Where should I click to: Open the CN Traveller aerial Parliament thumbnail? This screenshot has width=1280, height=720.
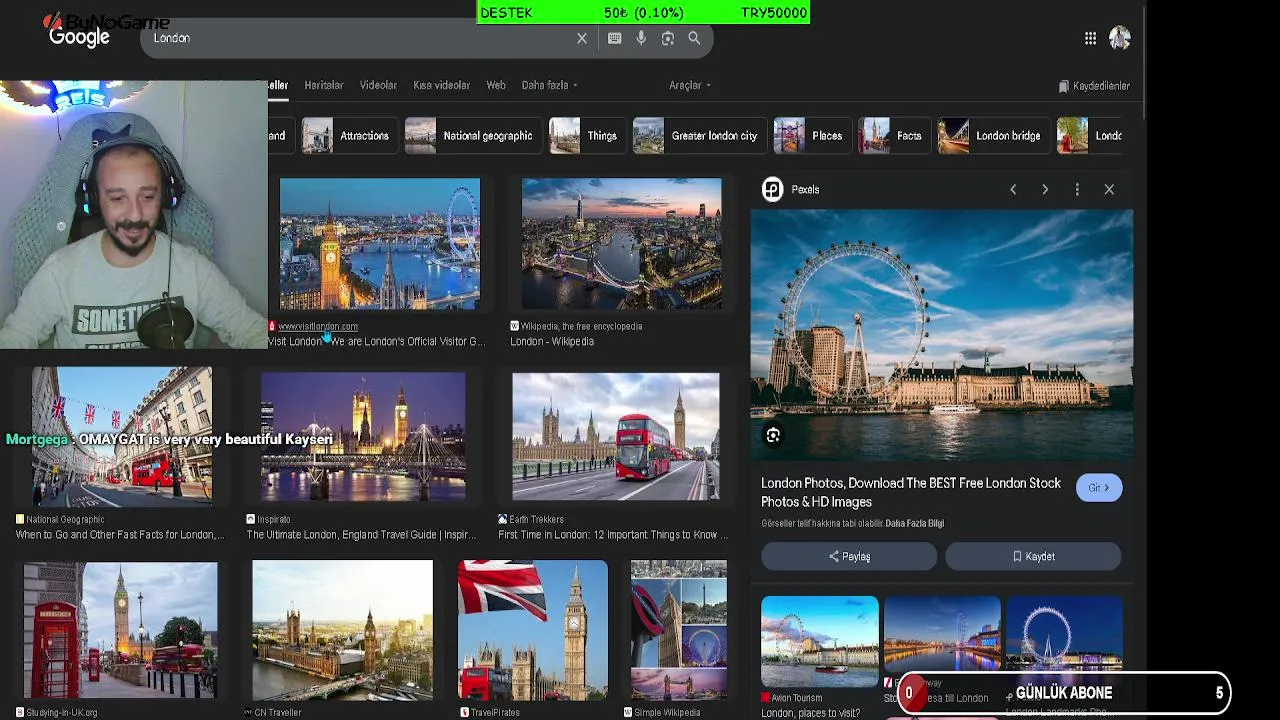click(342, 630)
